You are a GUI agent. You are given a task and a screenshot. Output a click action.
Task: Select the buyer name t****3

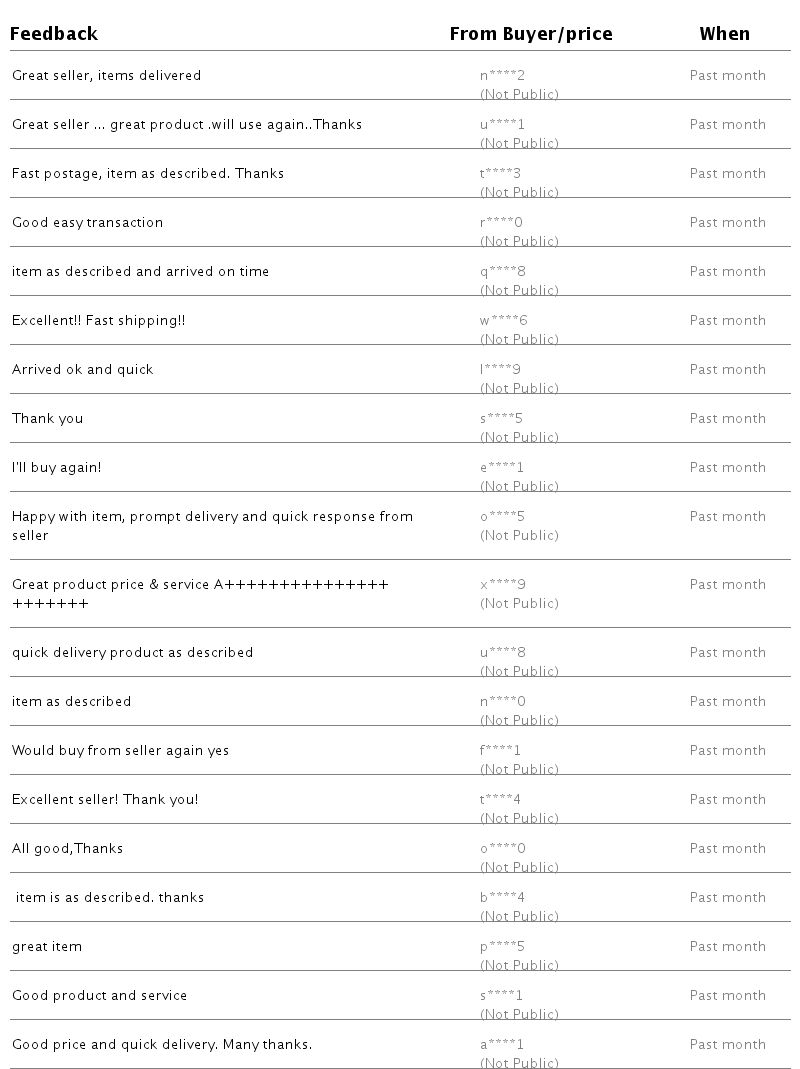click(x=500, y=174)
